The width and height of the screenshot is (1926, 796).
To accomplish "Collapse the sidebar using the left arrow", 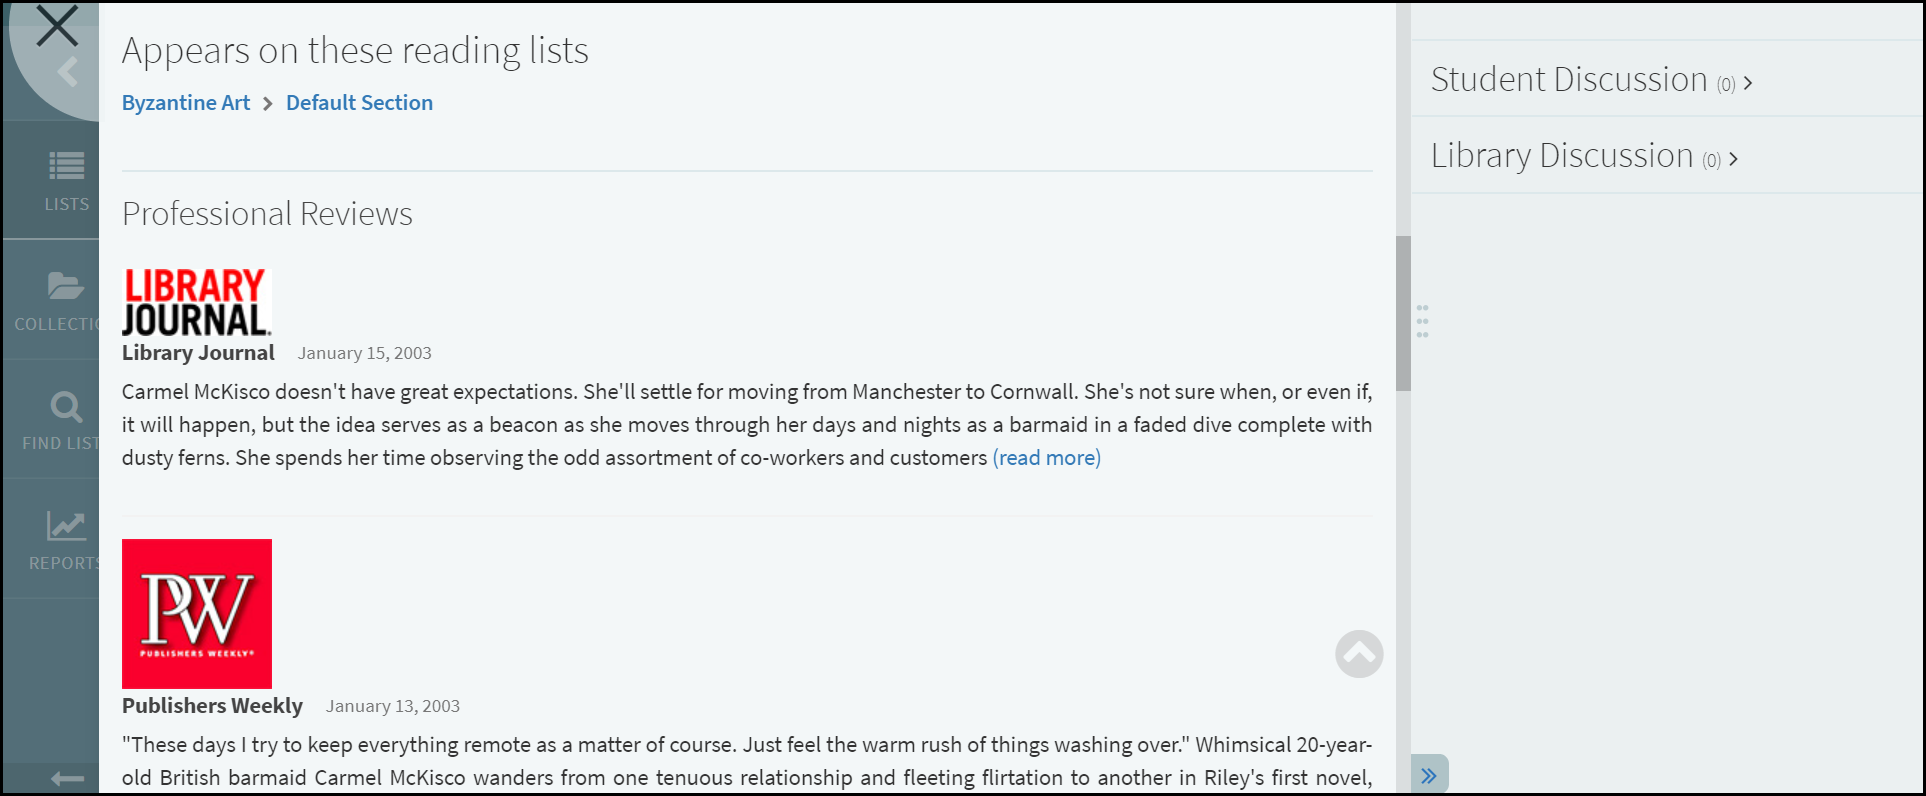I will pos(67,779).
